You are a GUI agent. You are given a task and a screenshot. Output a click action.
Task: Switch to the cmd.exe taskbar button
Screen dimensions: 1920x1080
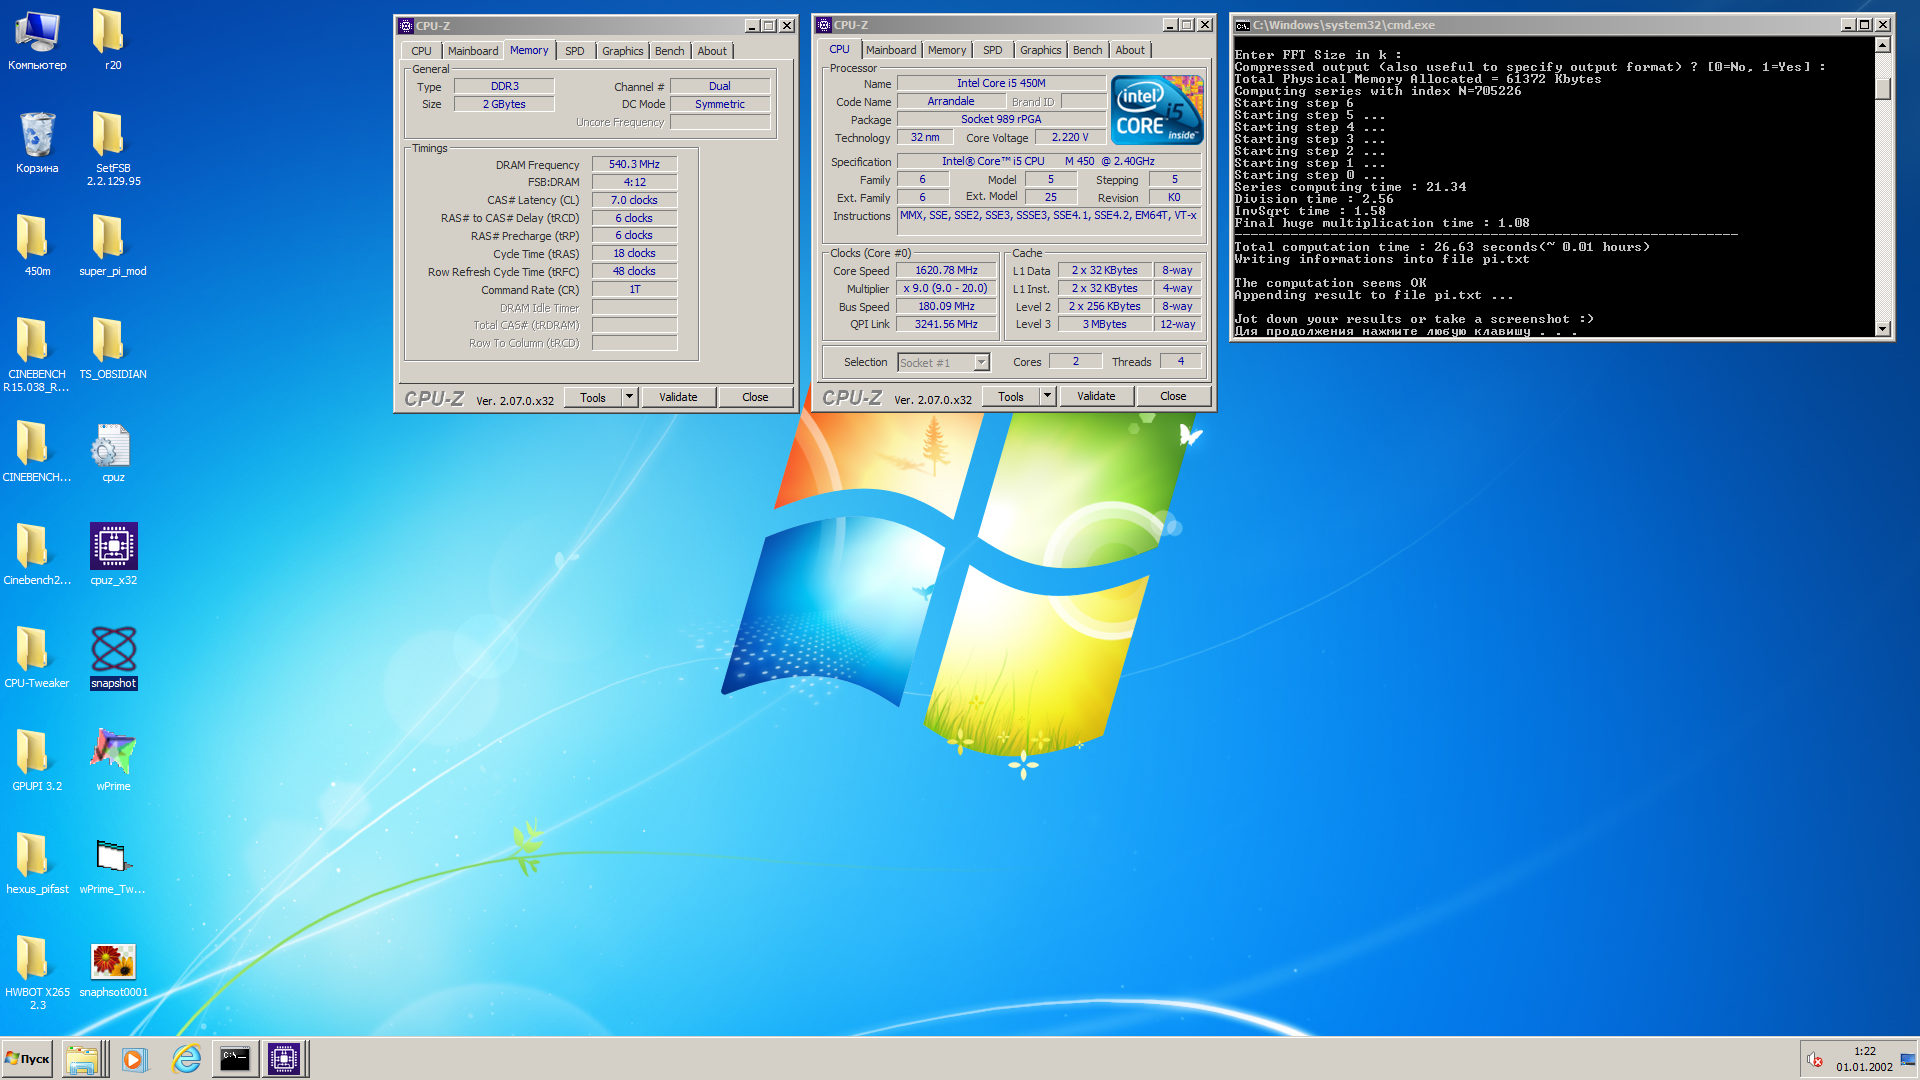pyautogui.click(x=235, y=1059)
